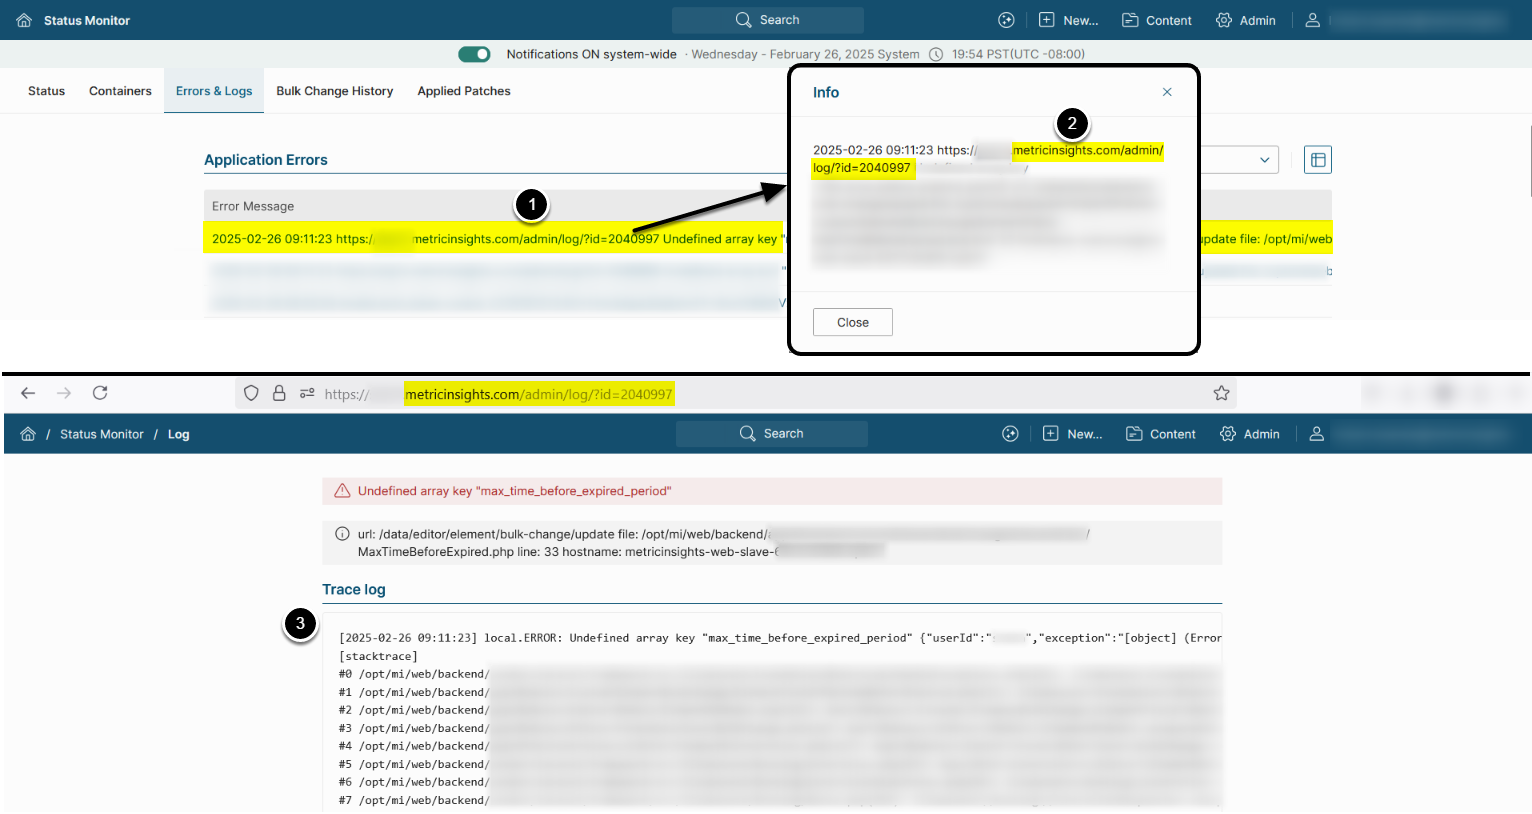The width and height of the screenshot is (1532, 814).
Task: Click the Status Monitor title in top bar
Action: (87, 20)
